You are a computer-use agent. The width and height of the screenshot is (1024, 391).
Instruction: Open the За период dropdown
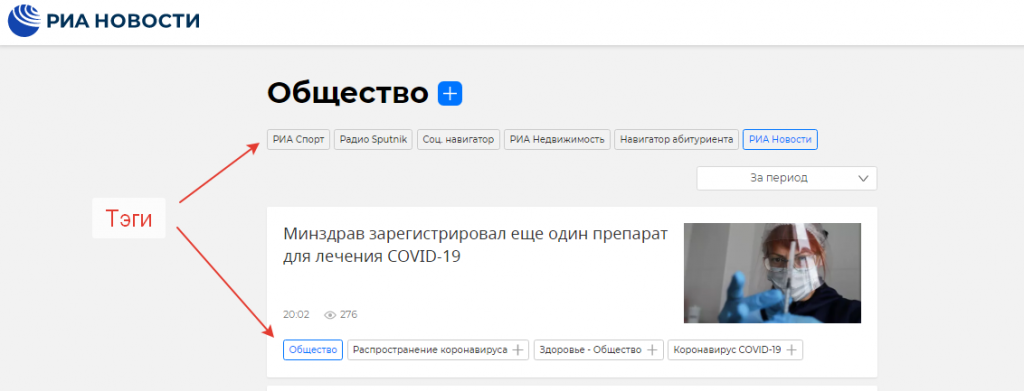click(x=786, y=178)
